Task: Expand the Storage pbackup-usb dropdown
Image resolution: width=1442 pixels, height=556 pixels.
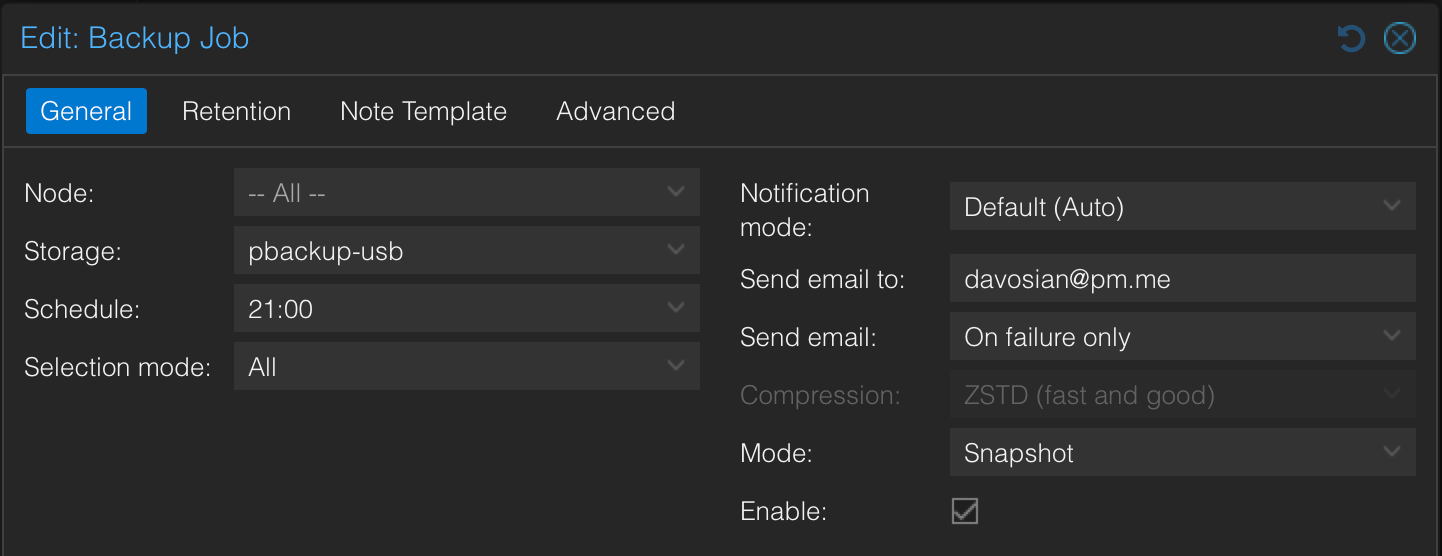Action: click(x=467, y=250)
